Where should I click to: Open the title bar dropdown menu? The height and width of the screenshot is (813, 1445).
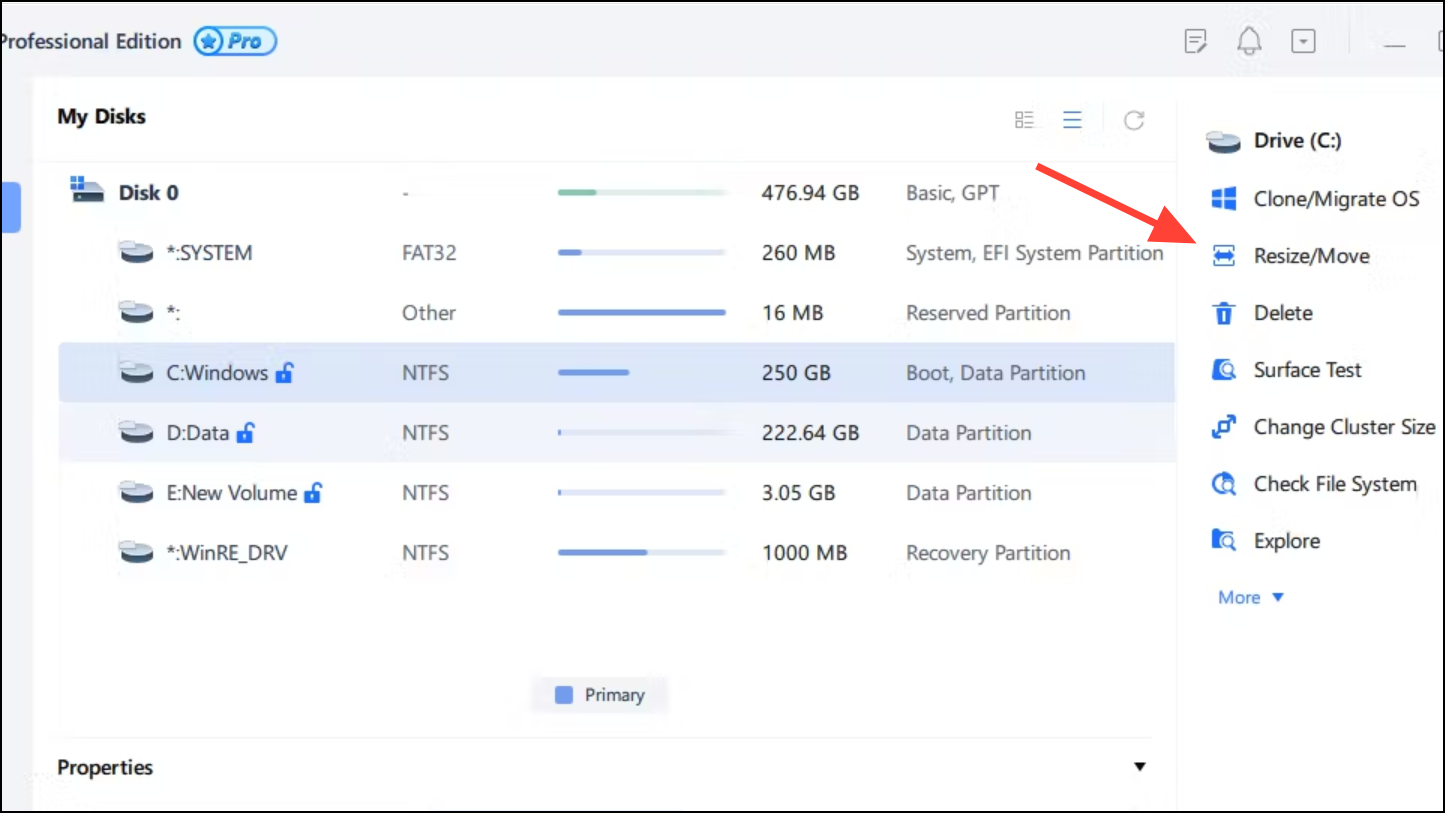tap(1303, 41)
